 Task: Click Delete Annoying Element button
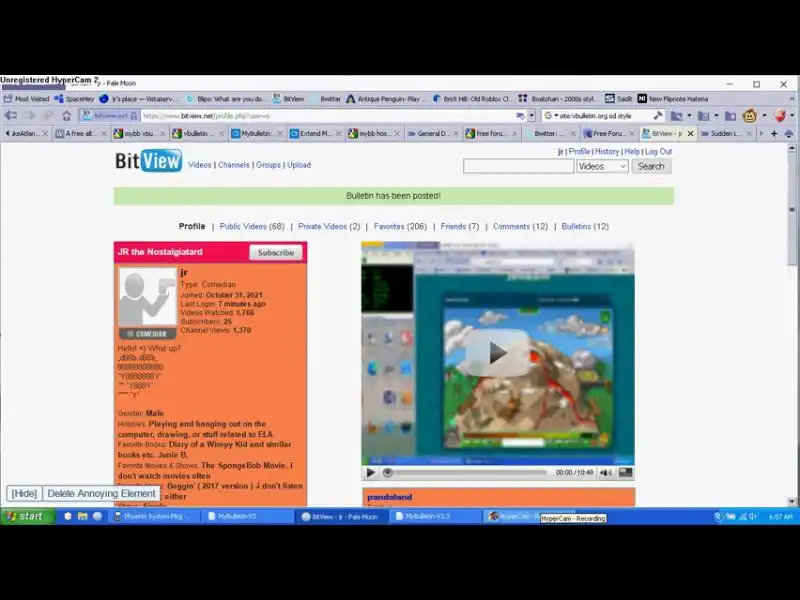pyautogui.click(x=101, y=494)
